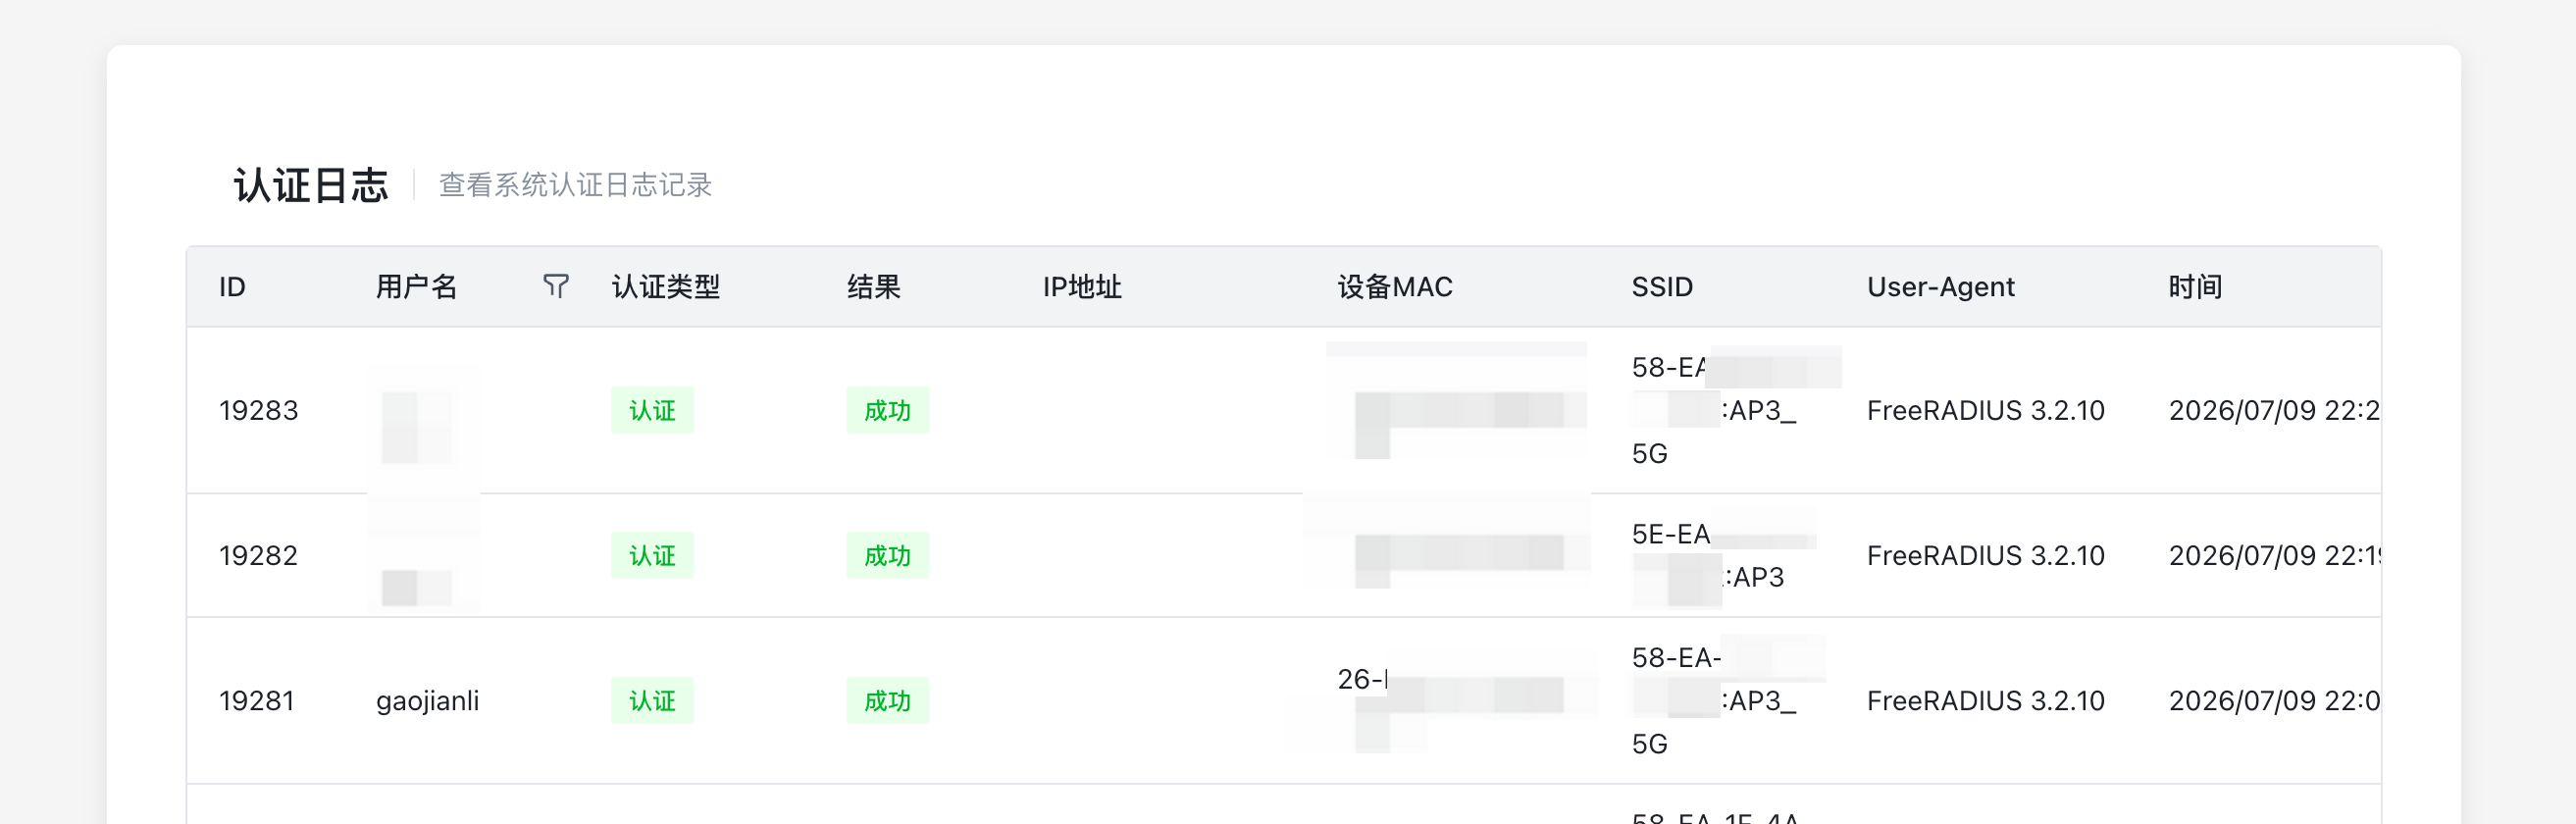Click the 设备MAC column header
The image size is (2576, 824).
click(1395, 287)
